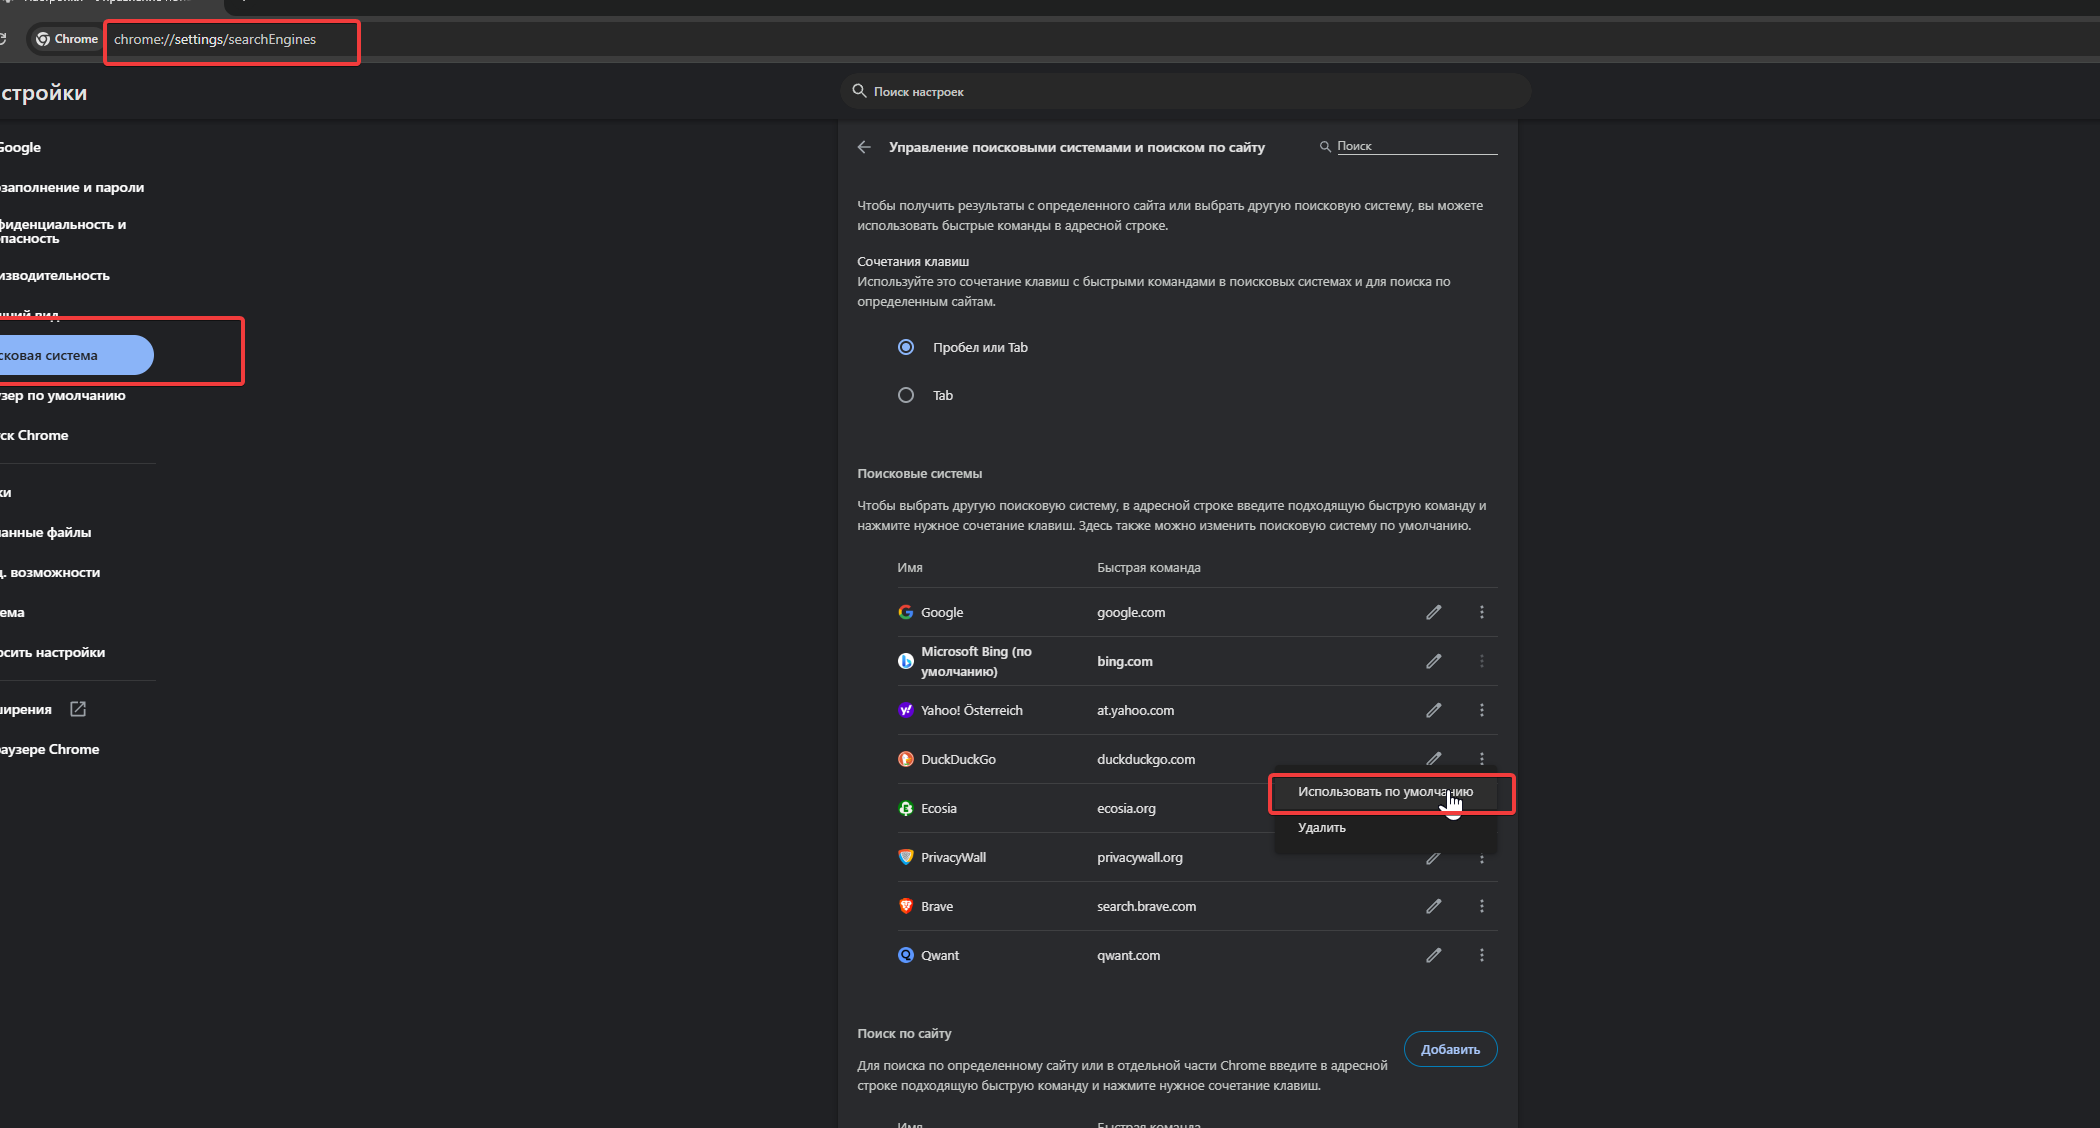This screenshot has width=2100, height=1128.
Task: Open the three-dot menu for Yahoo! Österreich
Action: tap(1481, 710)
